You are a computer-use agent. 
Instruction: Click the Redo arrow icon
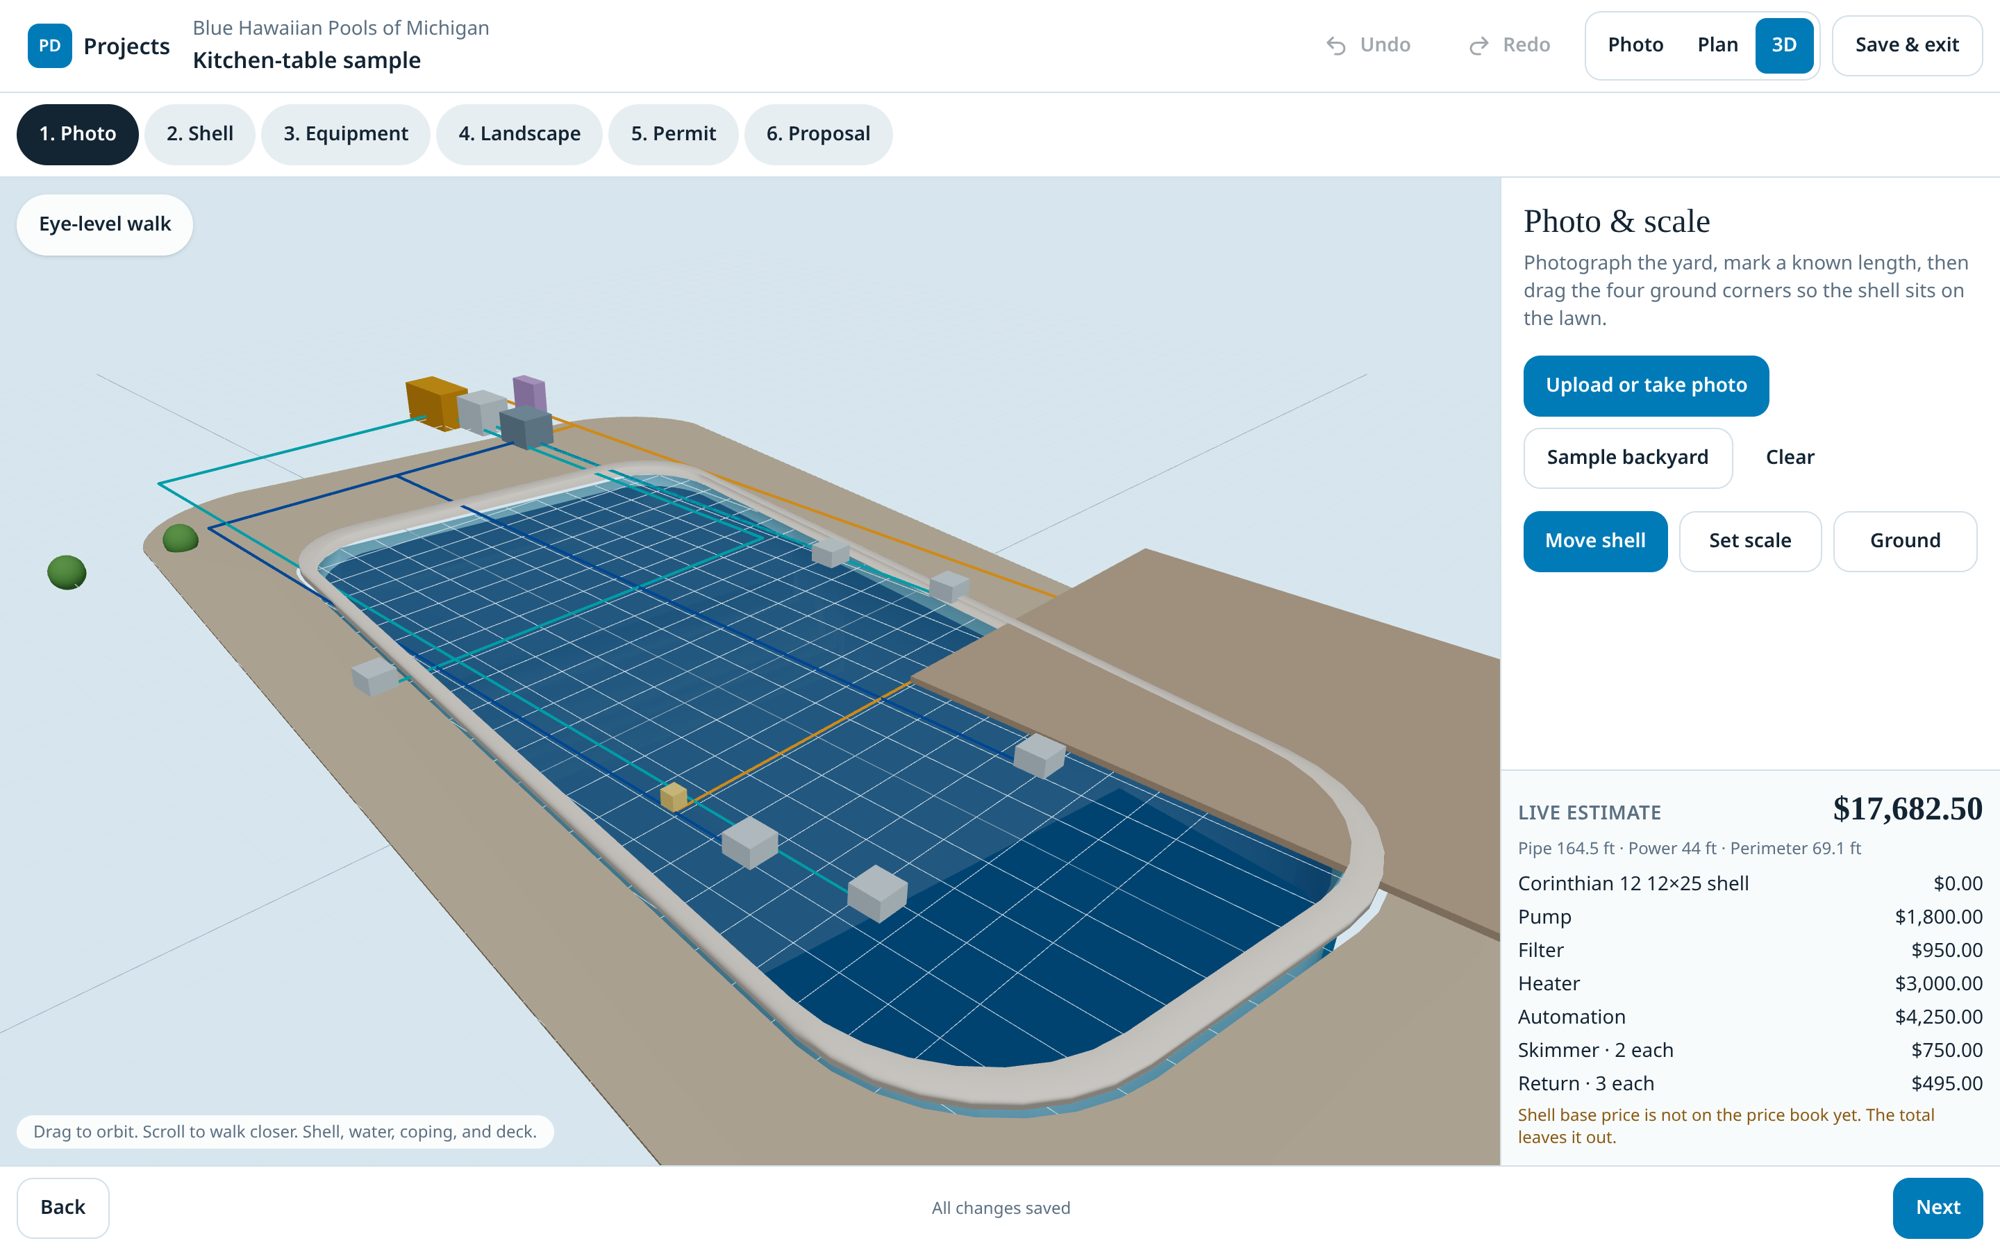tap(1478, 45)
